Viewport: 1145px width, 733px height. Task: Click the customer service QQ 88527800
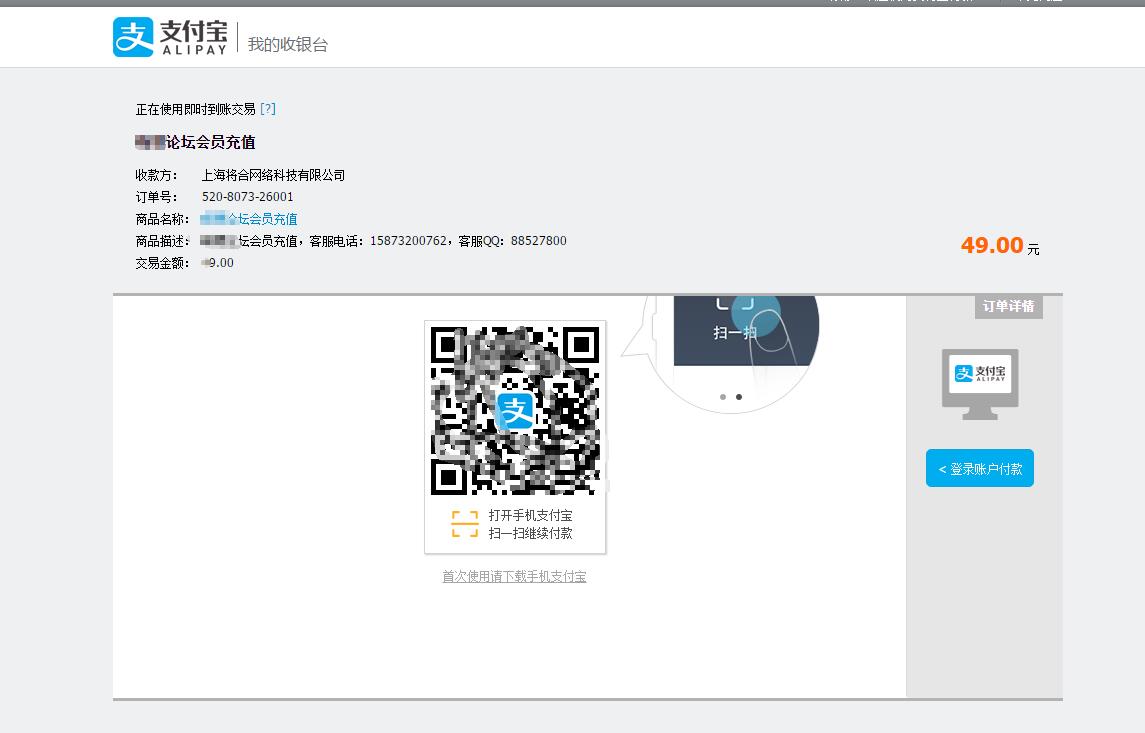(538, 241)
